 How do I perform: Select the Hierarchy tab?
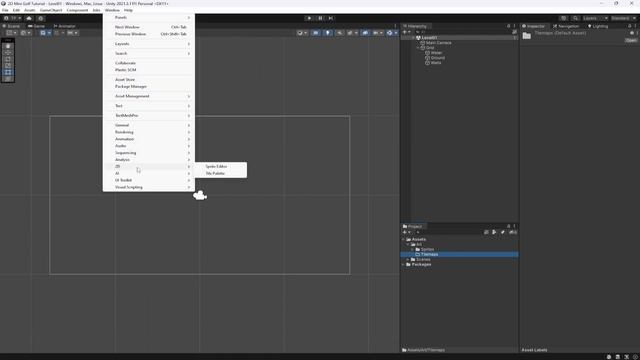pos(415,26)
